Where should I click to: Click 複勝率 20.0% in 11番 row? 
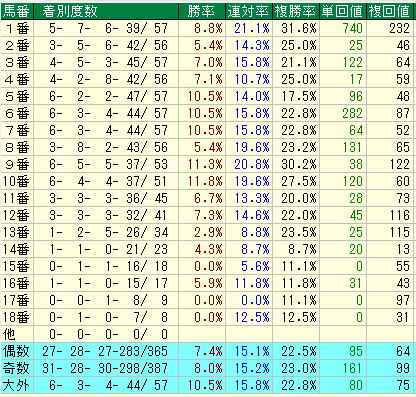(x=299, y=199)
